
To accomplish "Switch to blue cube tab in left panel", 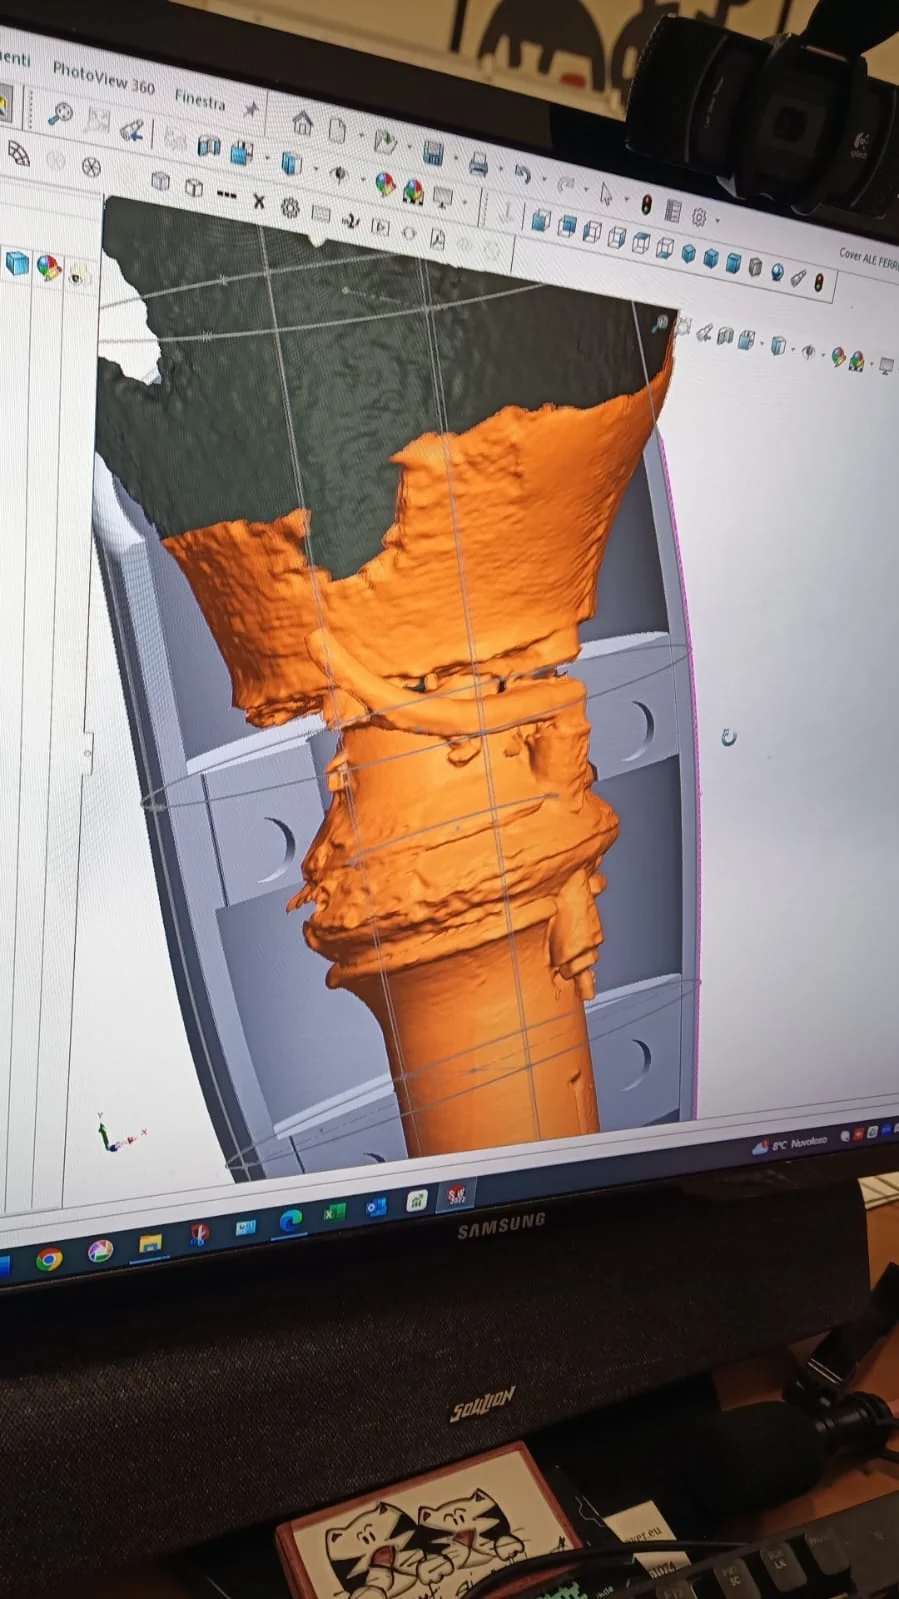I will click(17, 263).
